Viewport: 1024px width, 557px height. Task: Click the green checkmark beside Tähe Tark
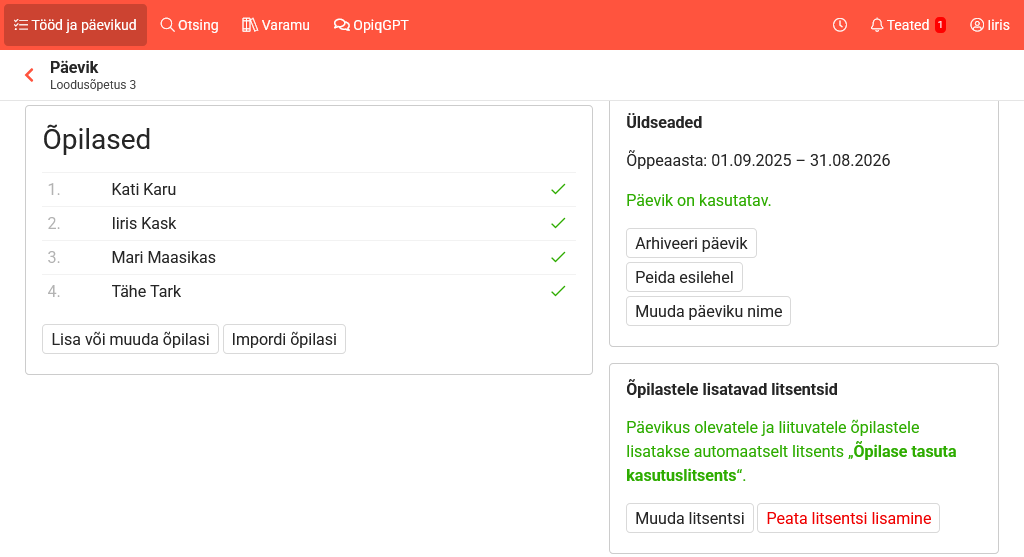(x=558, y=291)
